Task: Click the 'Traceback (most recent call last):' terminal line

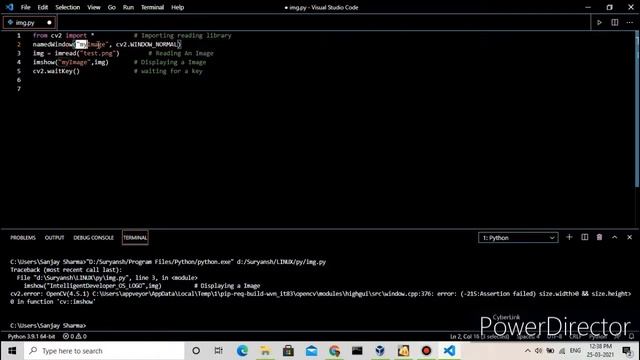Action: pos(65,270)
